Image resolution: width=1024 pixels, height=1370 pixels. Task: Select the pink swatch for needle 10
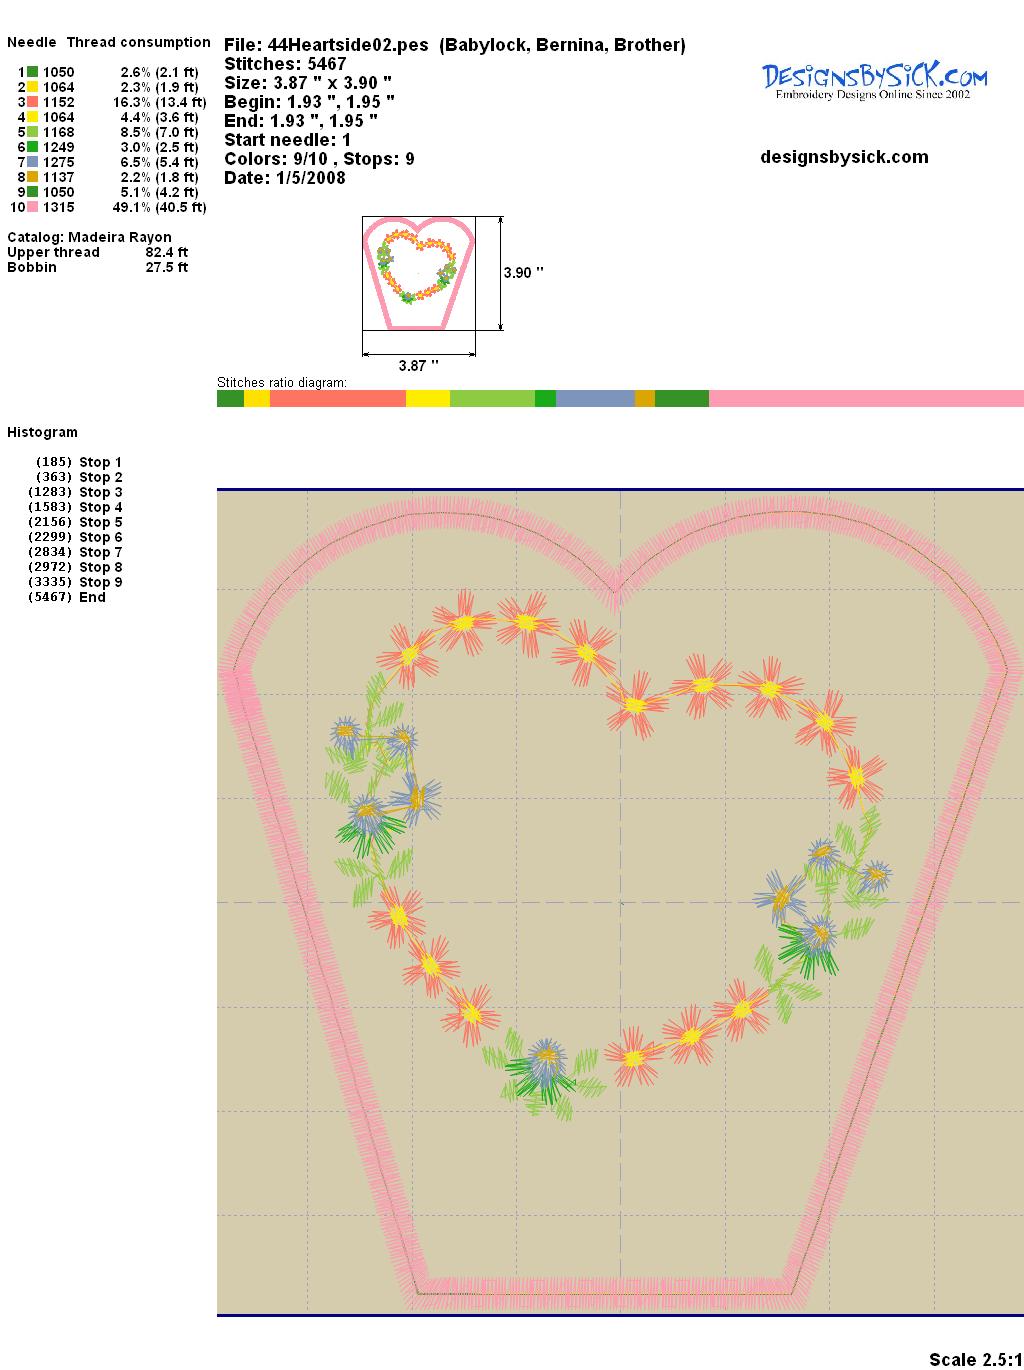point(32,207)
